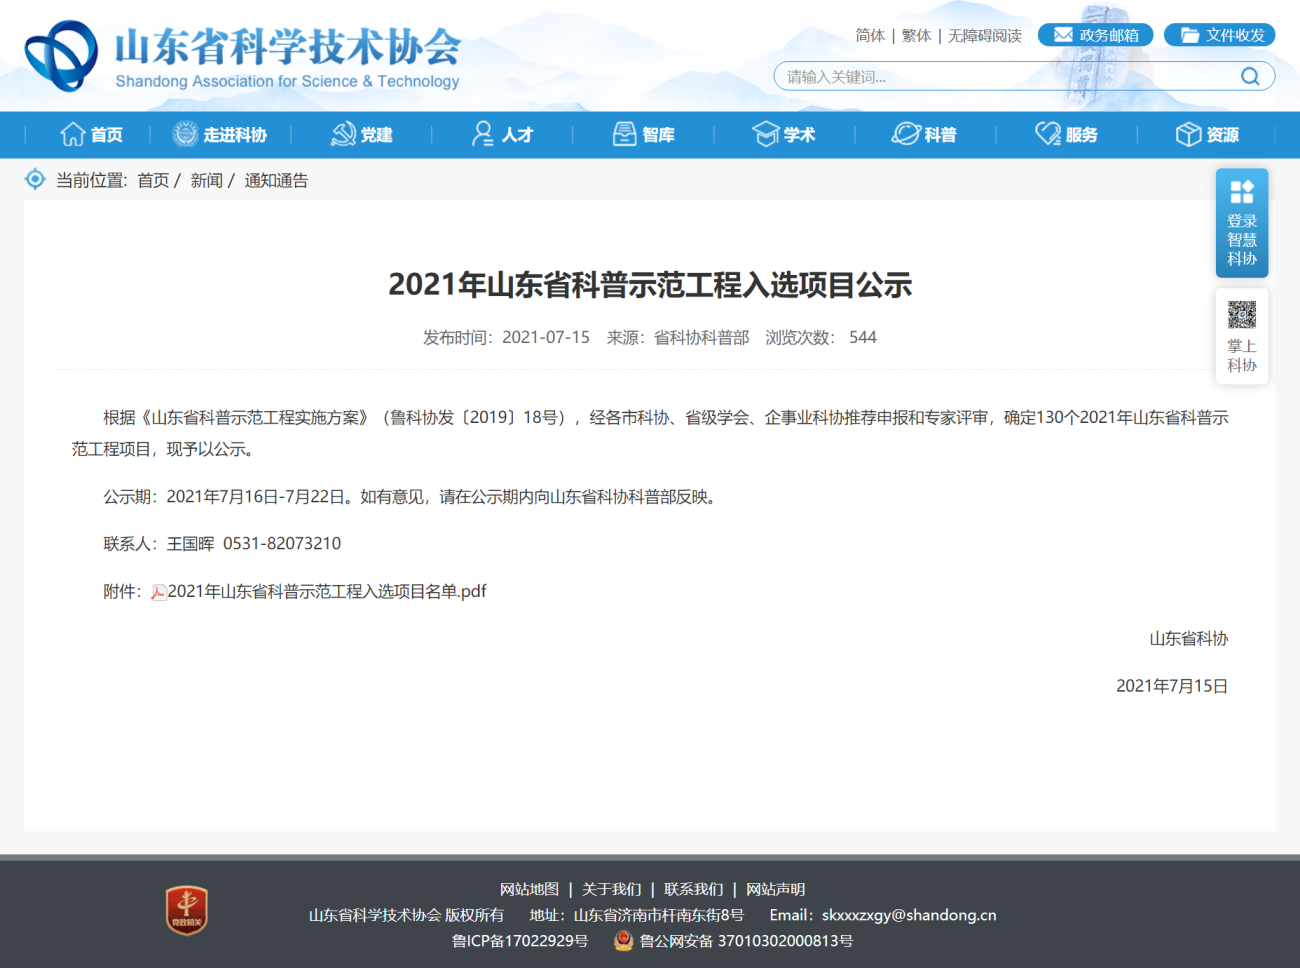The image size is (1300, 968).
Task: Click the search magnifier icon
Action: [1250, 75]
